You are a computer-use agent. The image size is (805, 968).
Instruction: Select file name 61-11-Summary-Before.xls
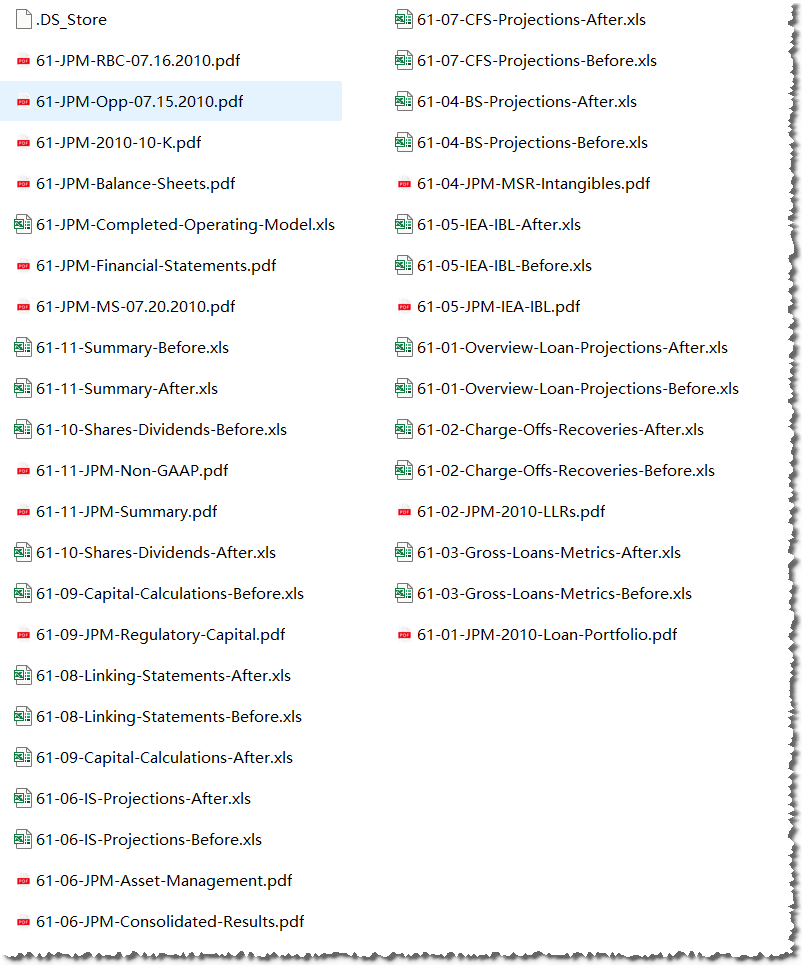132,348
